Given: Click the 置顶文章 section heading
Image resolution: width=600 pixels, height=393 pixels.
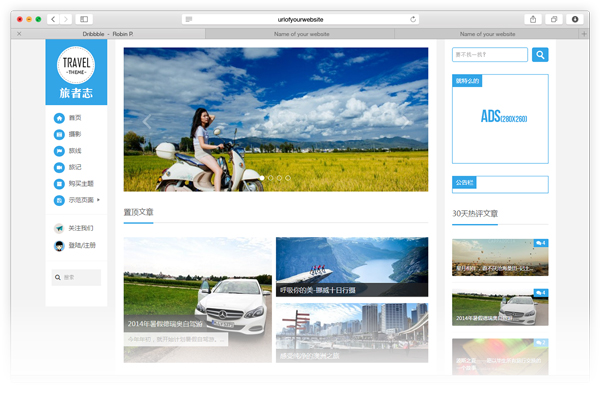Looking at the screenshot, I should pos(139,212).
